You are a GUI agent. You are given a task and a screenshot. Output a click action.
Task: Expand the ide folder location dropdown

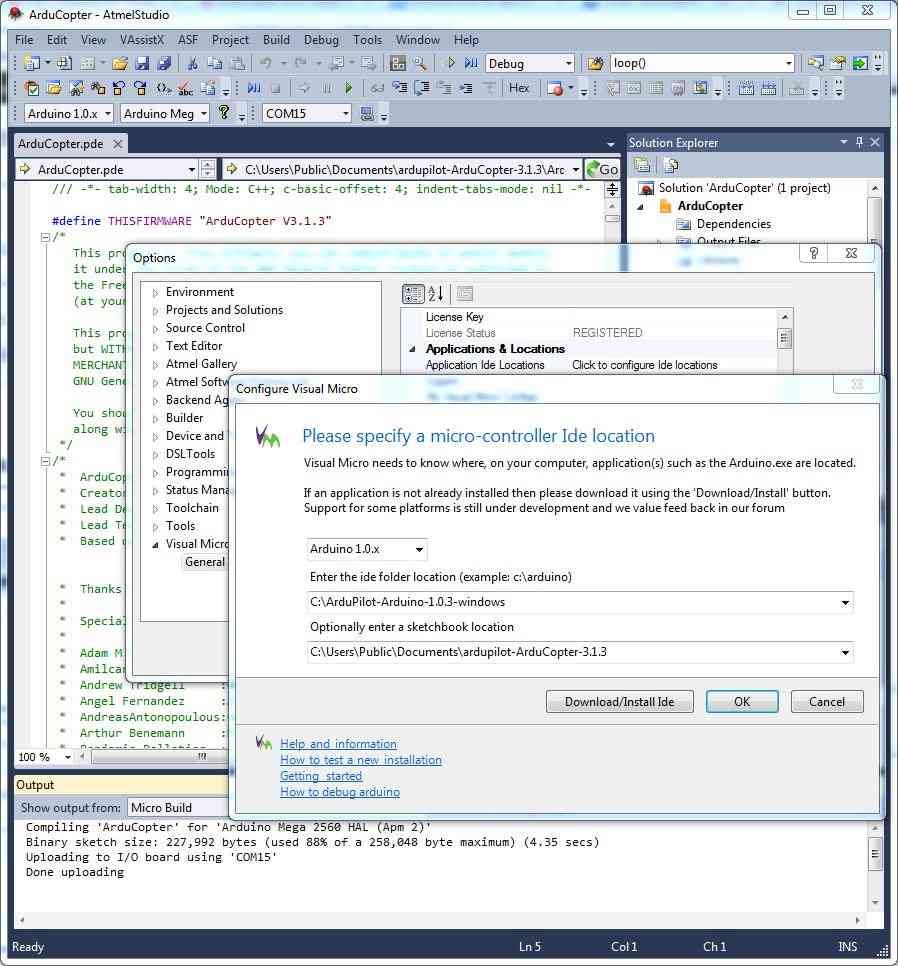click(x=846, y=602)
